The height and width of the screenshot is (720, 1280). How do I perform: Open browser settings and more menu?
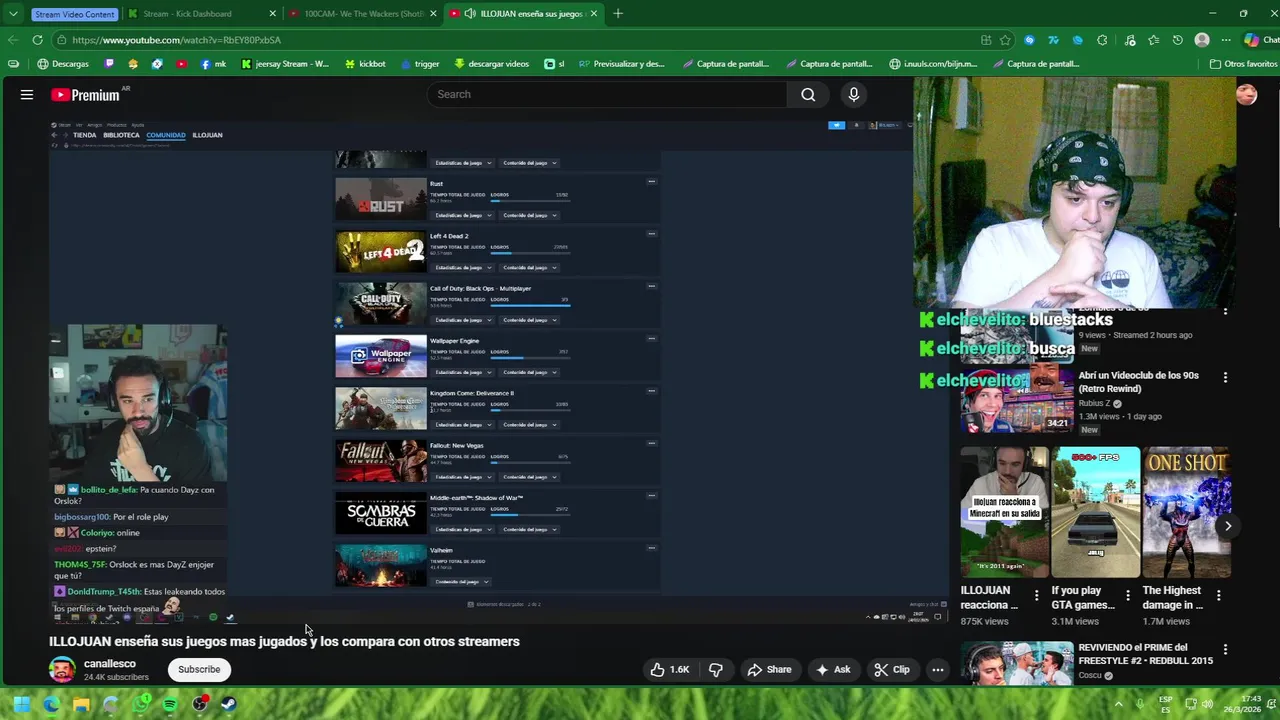pyautogui.click(x=1226, y=40)
